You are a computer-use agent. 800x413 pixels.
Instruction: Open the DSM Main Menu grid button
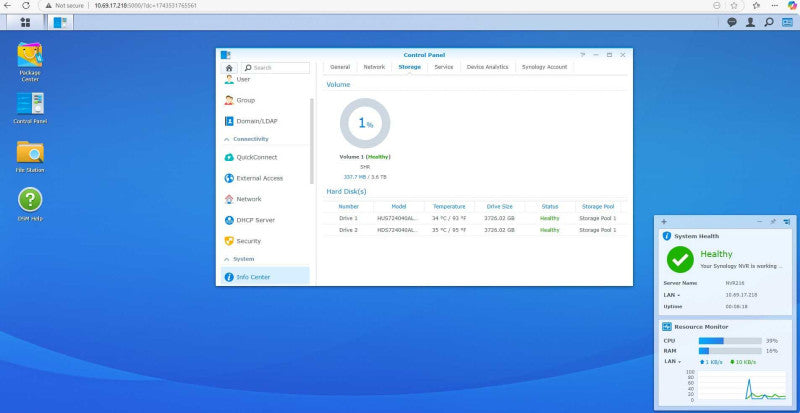pos(25,22)
